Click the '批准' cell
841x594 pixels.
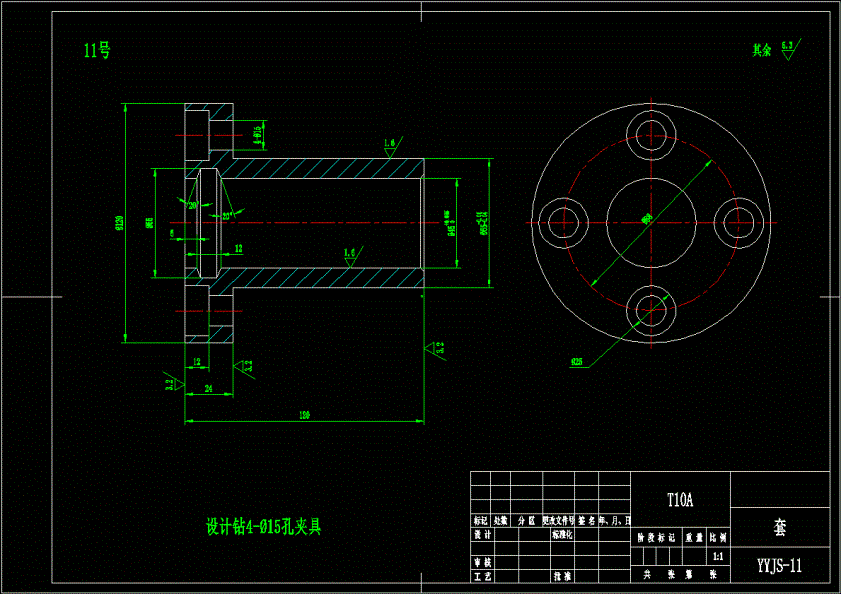[x=562, y=576]
